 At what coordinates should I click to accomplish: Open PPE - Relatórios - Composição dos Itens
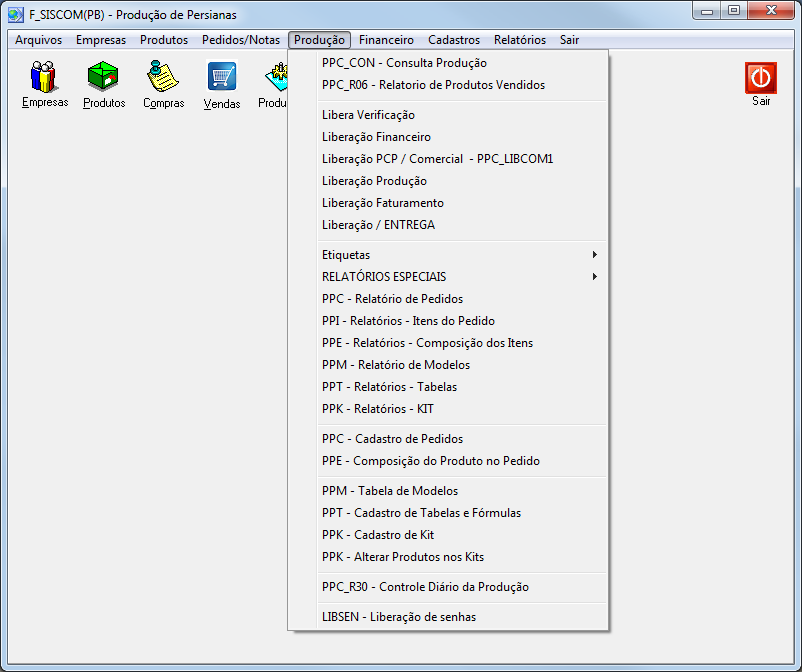point(463,343)
